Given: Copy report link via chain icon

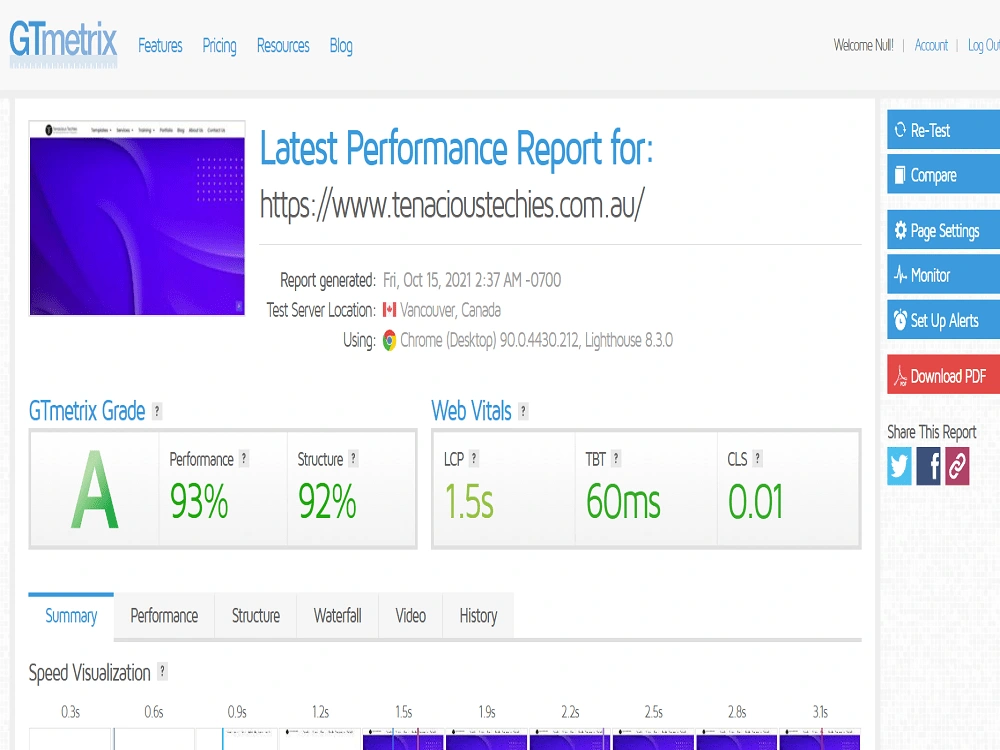Looking at the screenshot, I should [957, 466].
